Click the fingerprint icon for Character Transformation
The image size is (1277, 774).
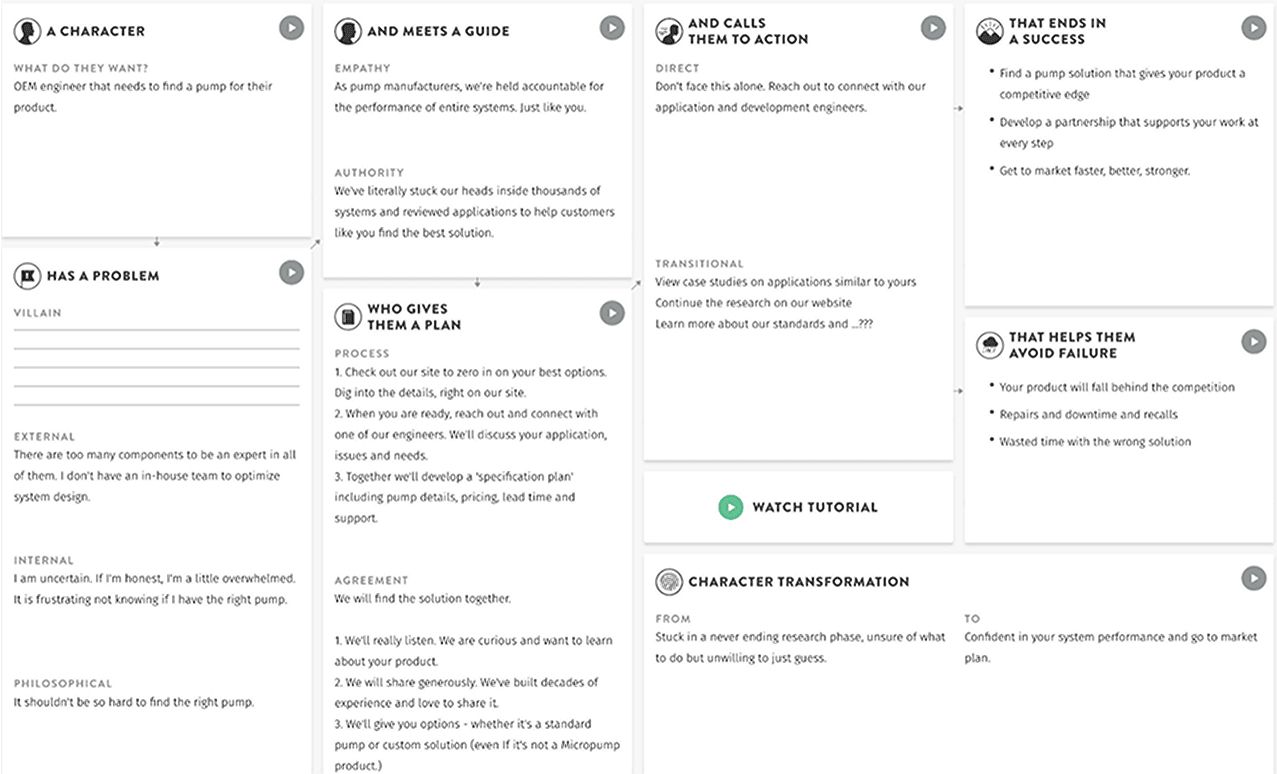[669, 581]
